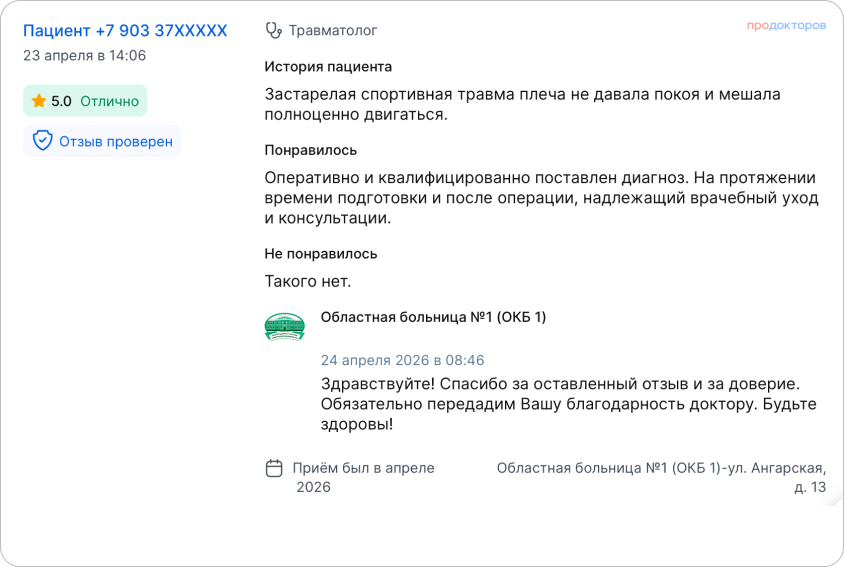This screenshot has height=567, width=844.
Task: Open patient profile link +7 903 37XXXXX
Action: point(125,31)
